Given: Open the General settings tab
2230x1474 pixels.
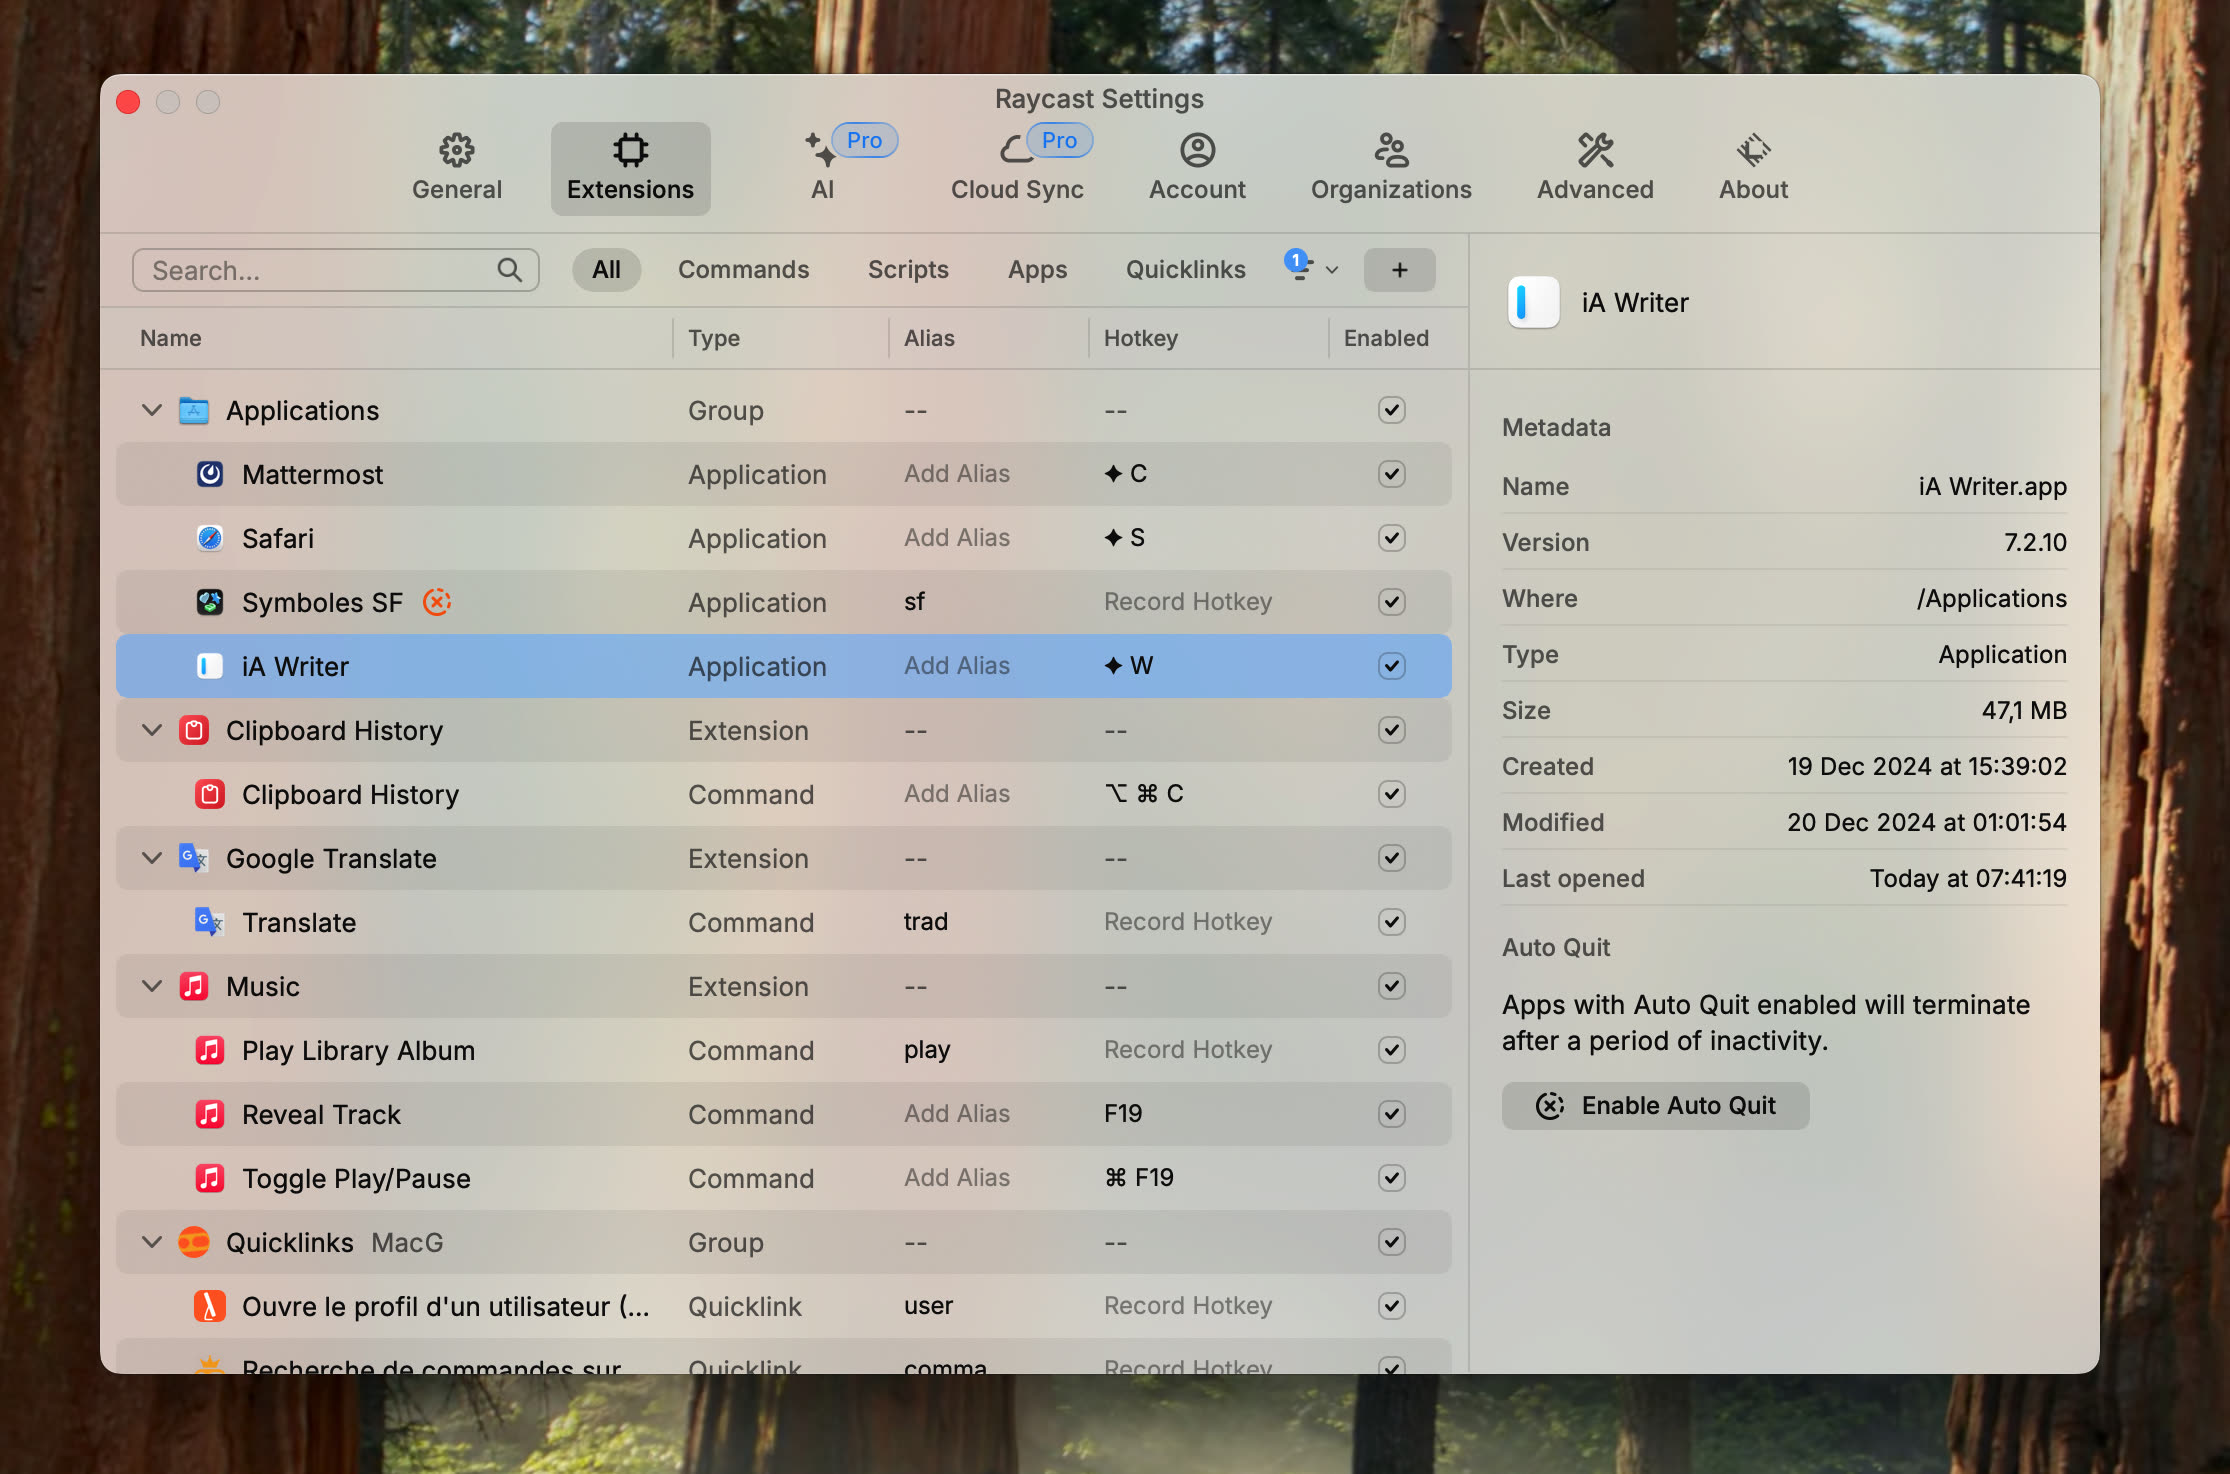Looking at the screenshot, I should [457, 168].
